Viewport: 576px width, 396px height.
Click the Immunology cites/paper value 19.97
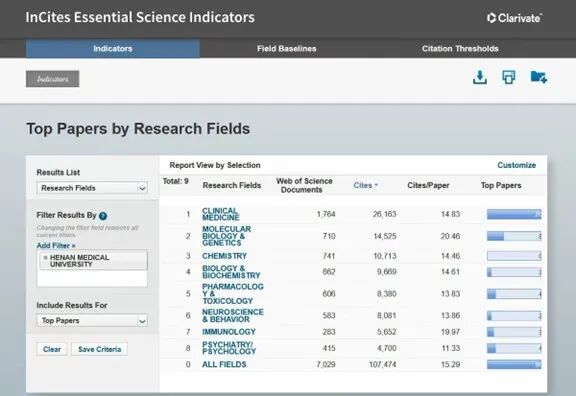click(x=450, y=332)
